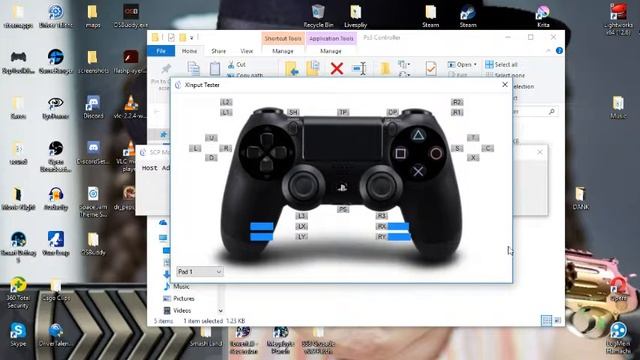The height and width of the screenshot is (360, 640).
Task: Click the properties icon in Explorer title bar
Action: (x=171, y=38)
